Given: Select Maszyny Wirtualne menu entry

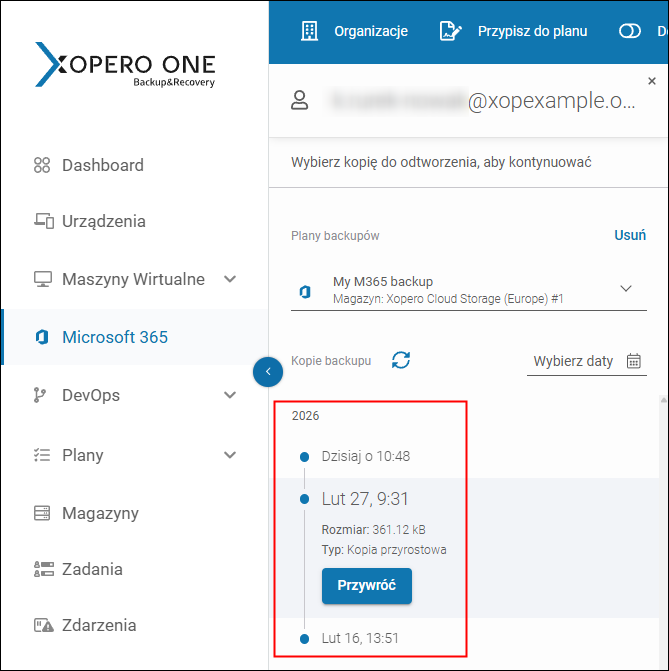Looking at the screenshot, I should click(x=133, y=279).
